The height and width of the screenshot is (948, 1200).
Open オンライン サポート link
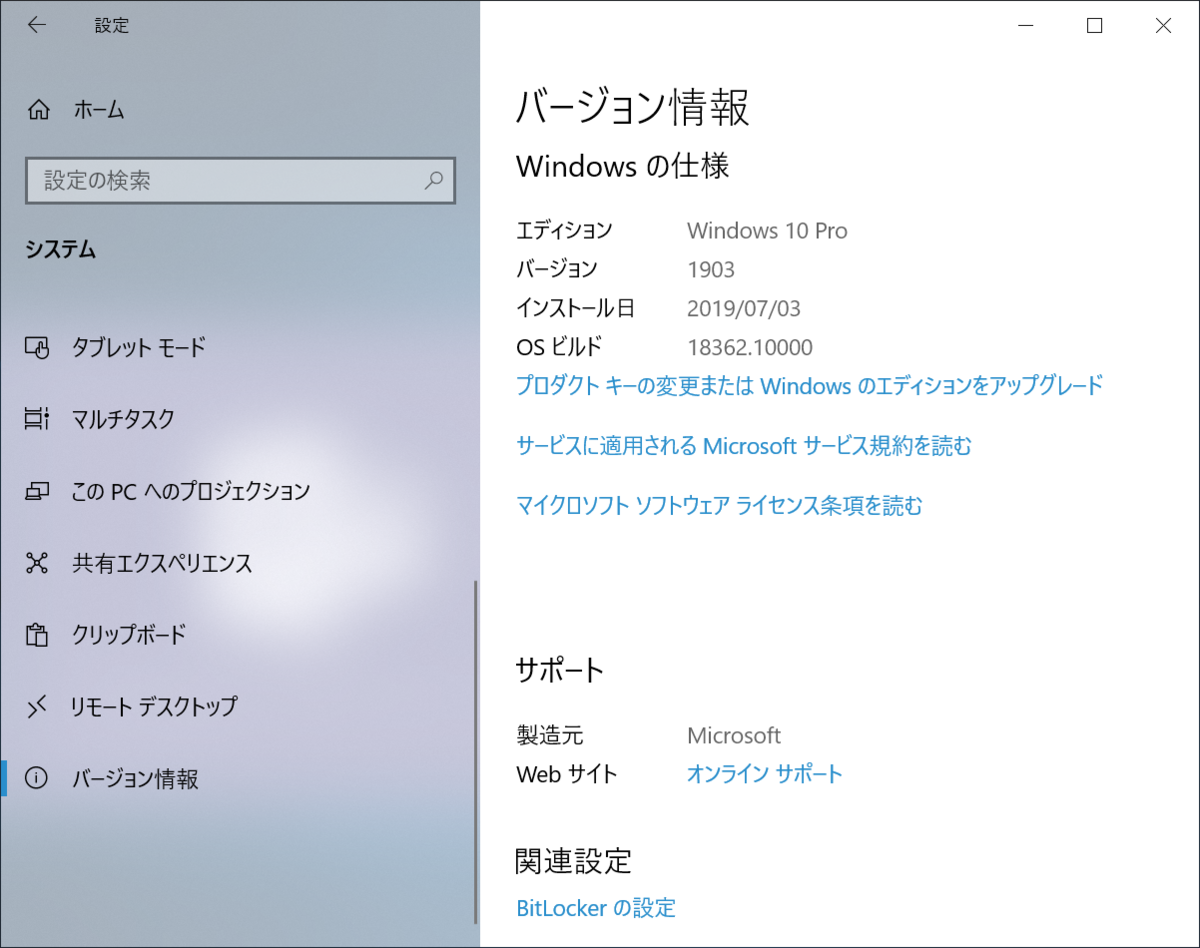[763, 773]
